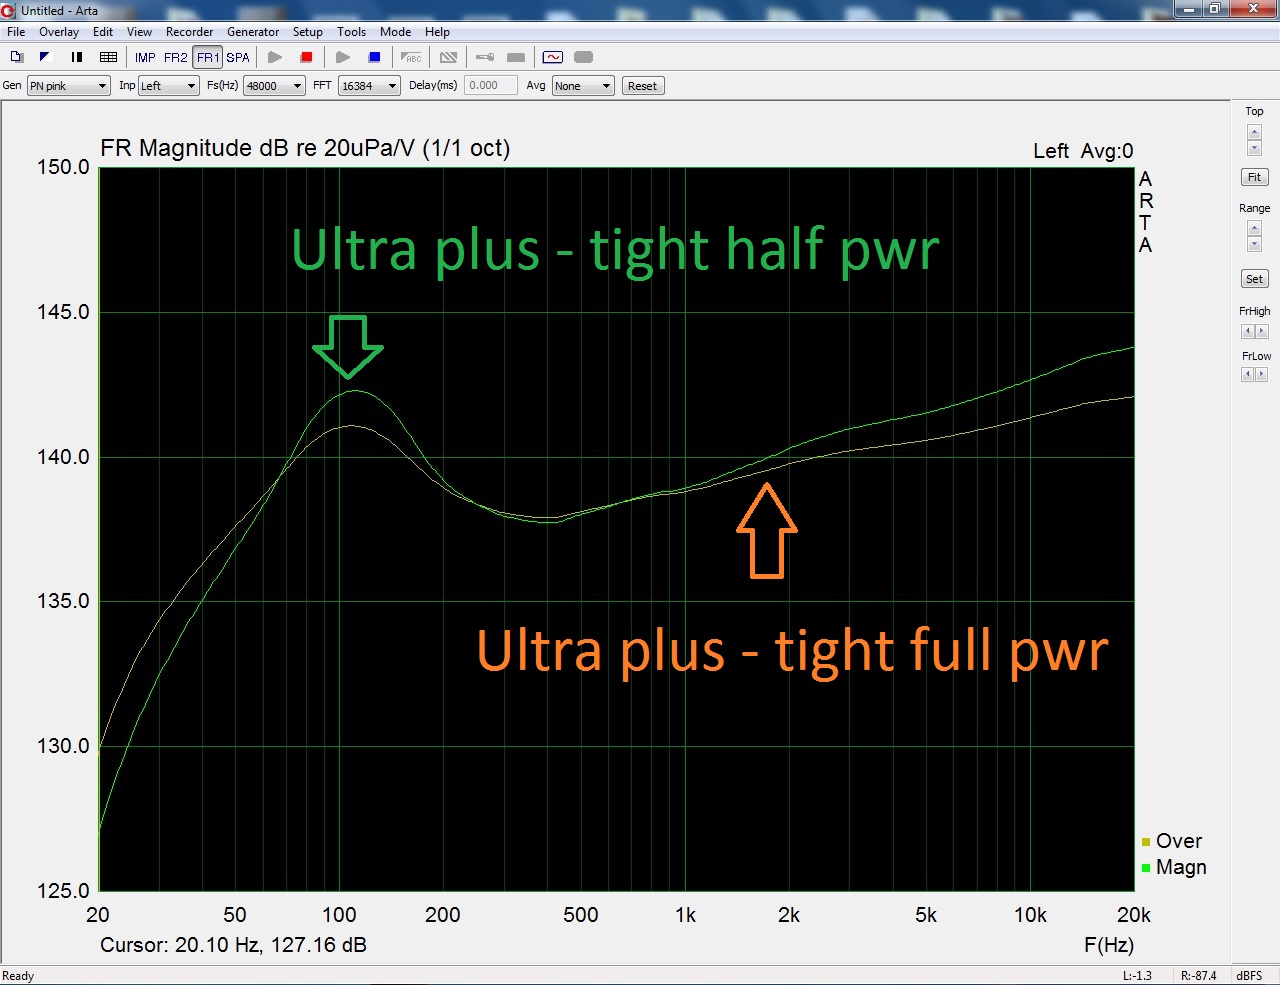Open the Gen PN pink dropdown
This screenshot has width=1280, height=985.
coord(68,86)
